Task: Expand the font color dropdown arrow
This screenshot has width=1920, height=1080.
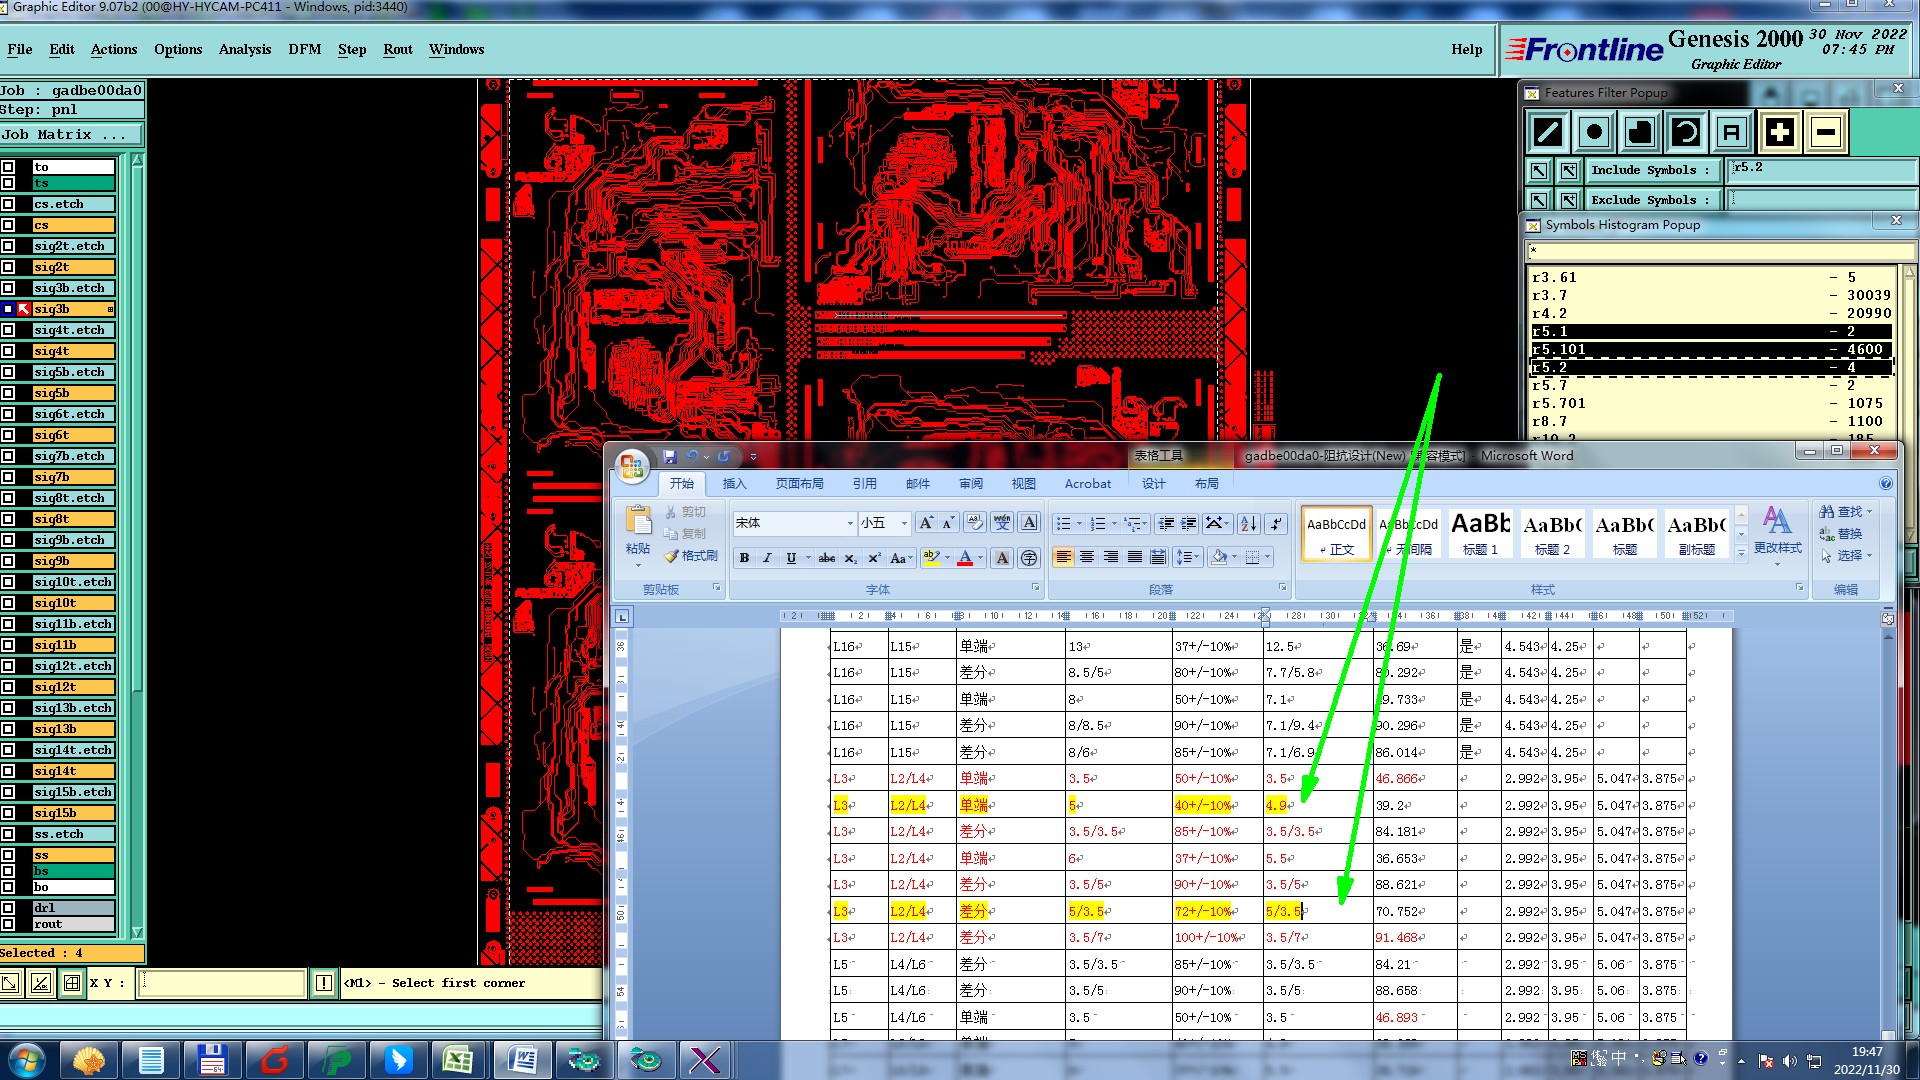Action: pos(981,558)
